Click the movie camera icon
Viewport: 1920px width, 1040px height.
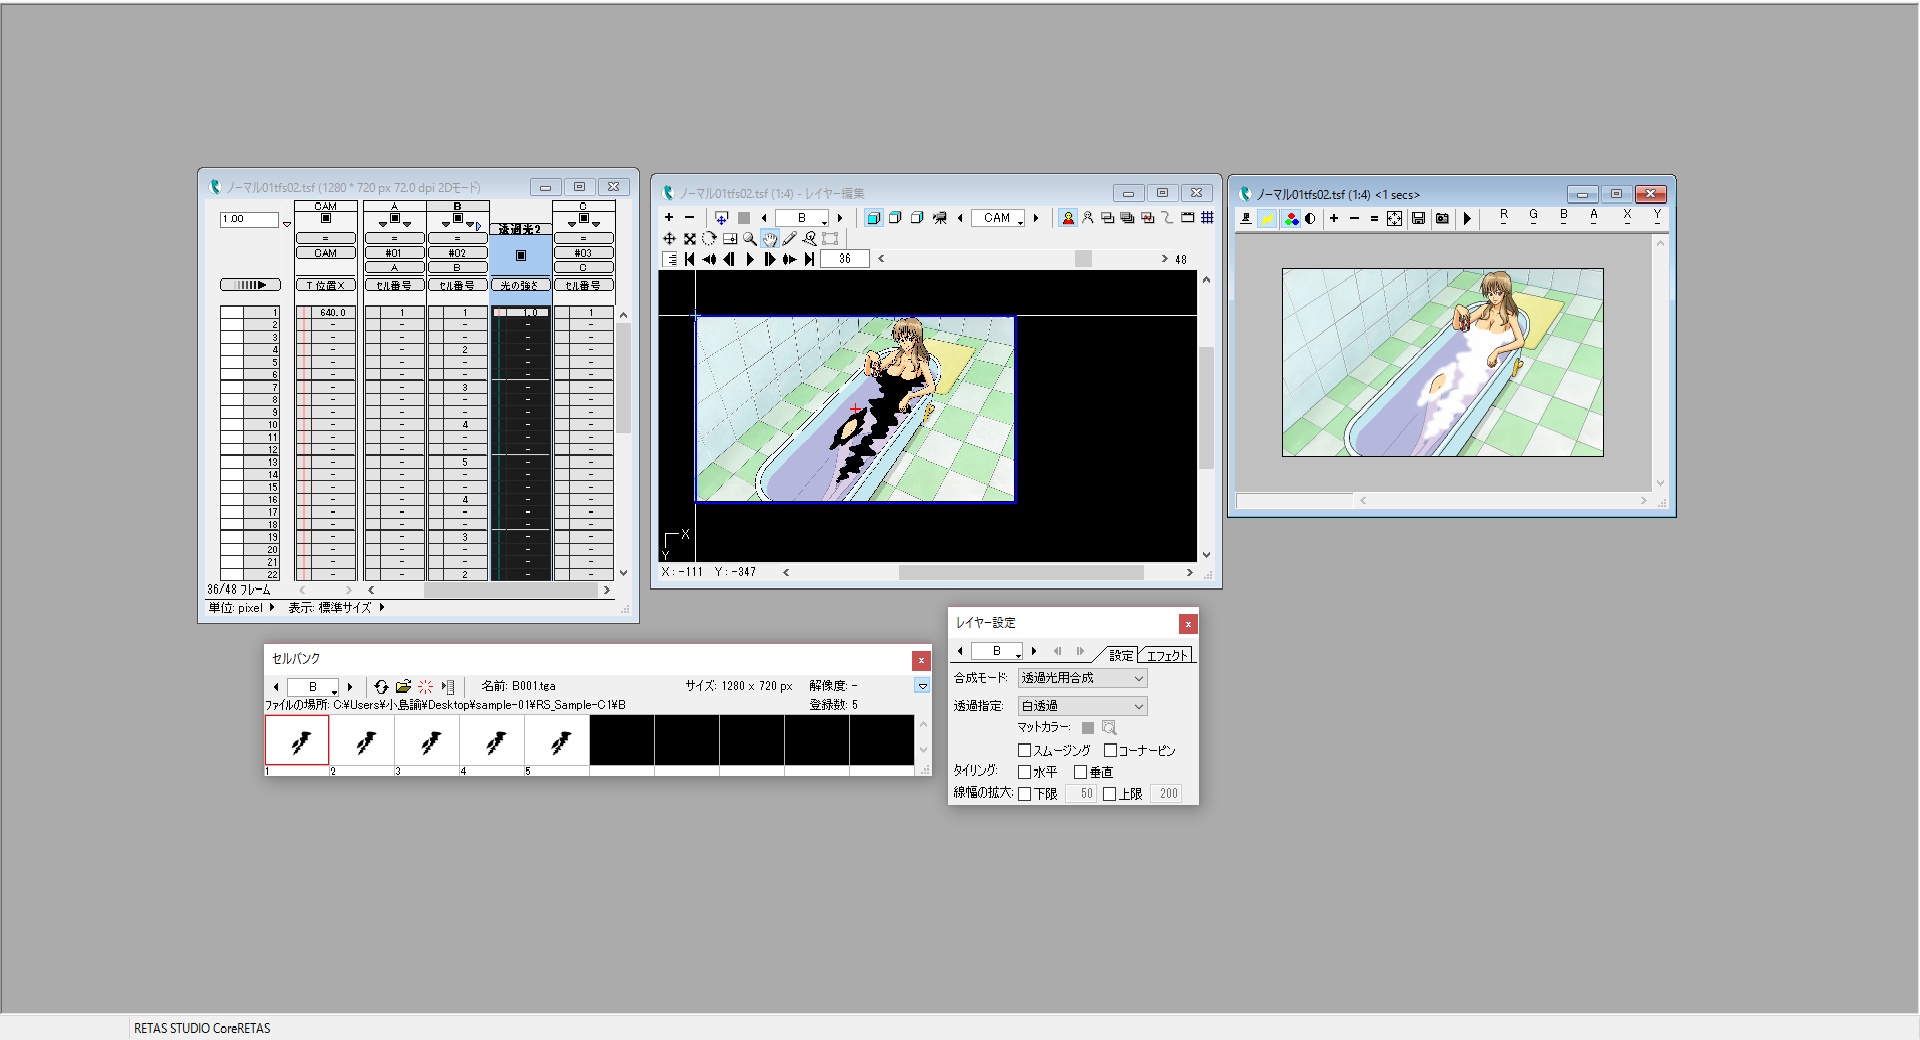coord(940,218)
